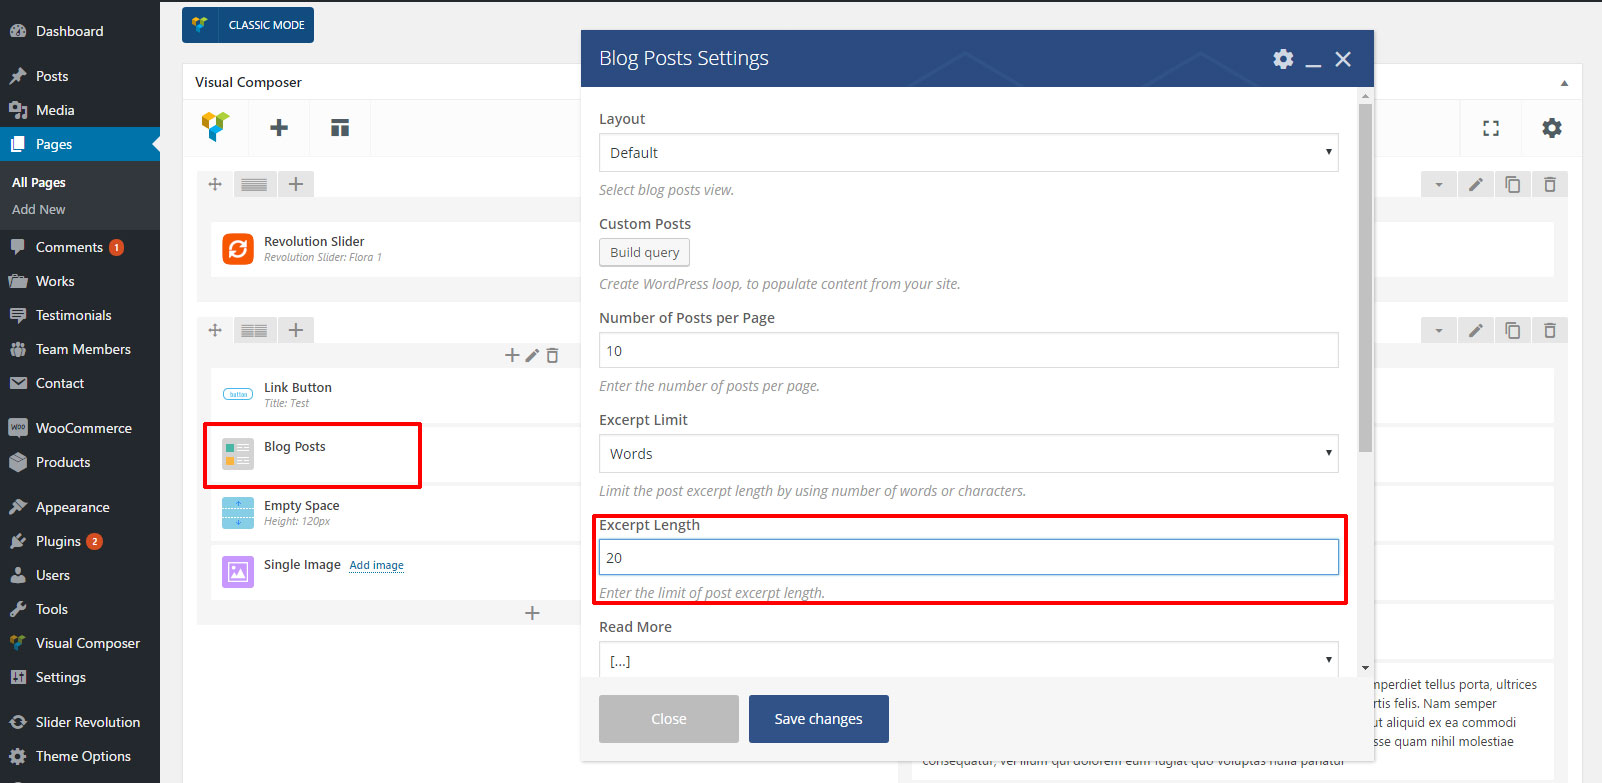This screenshot has height=783, width=1602.
Task: Click the Number of Posts per Page field
Action: pos(967,351)
